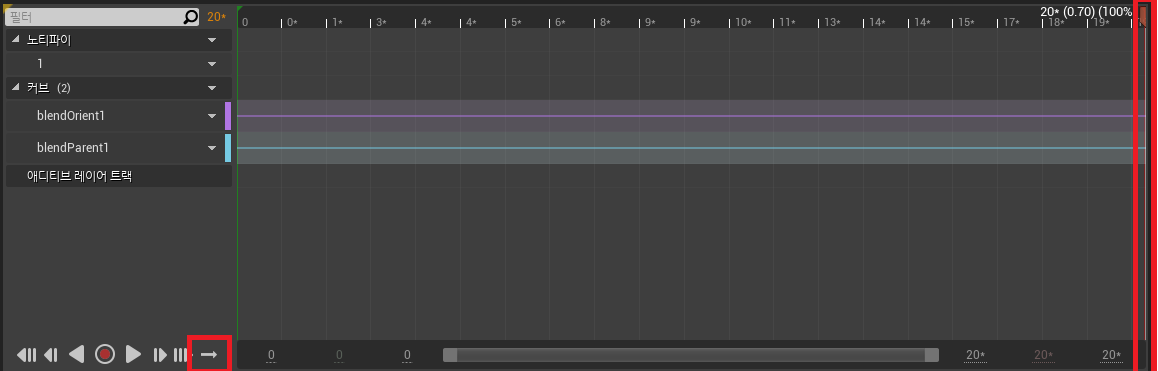Select the 노티파이 header label
This screenshot has width=1158, height=371.
[x=49, y=40]
